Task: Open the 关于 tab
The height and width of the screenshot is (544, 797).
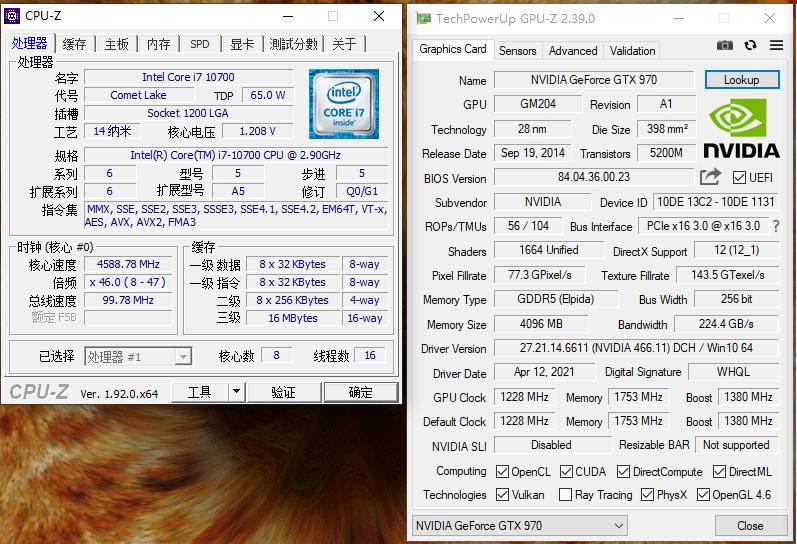Action: 344,44
